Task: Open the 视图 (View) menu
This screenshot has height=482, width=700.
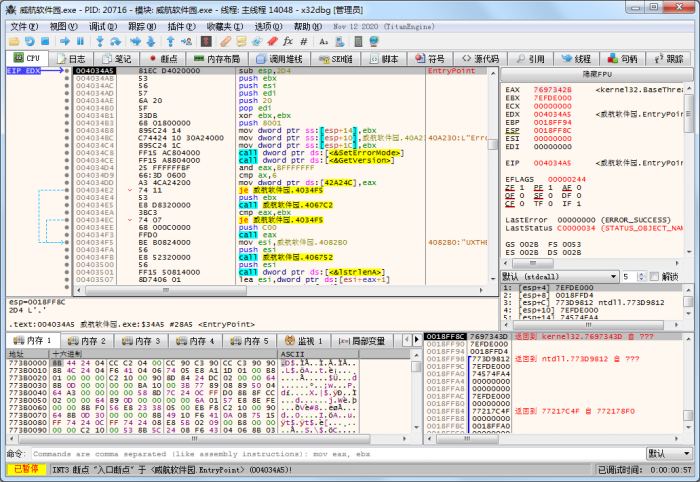Action: (x=63, y=27)
